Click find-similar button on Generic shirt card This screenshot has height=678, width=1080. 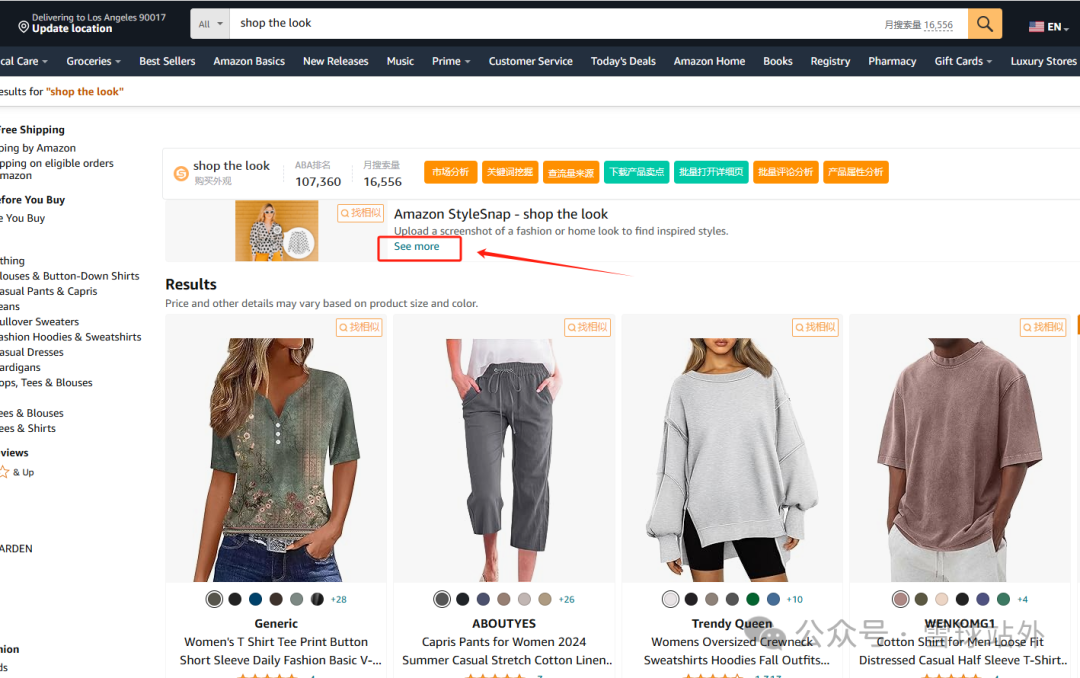[360, 327]
